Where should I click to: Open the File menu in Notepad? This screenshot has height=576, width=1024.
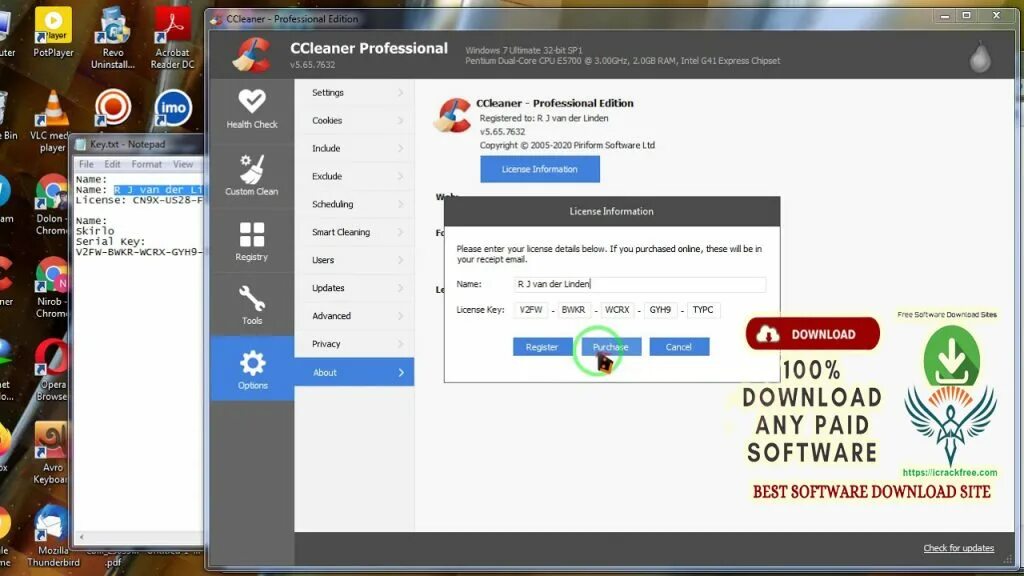(86, 164)
